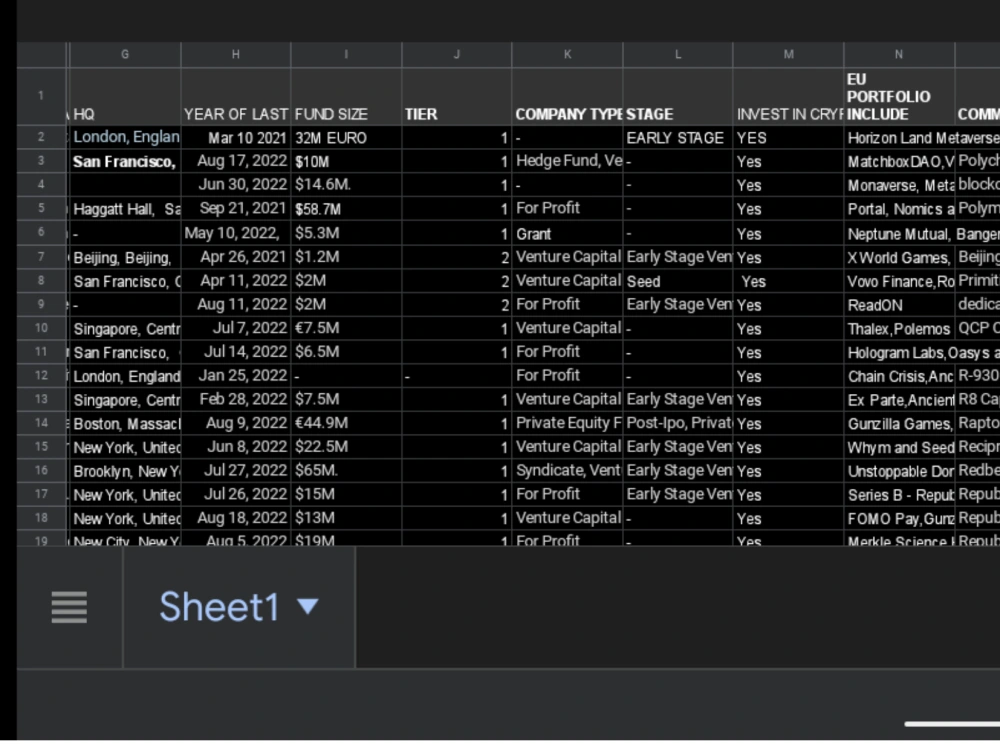Screen dimensions: 1000x750
Task: Select the Jun 30, 2022 date cell
Action: (x=235, y=185)
